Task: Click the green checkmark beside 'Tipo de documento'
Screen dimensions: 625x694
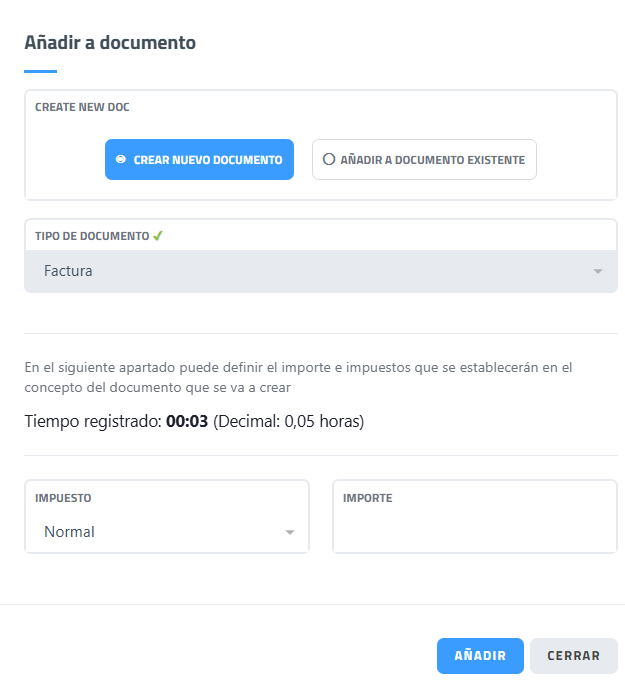Action: [x=157, y=236]
